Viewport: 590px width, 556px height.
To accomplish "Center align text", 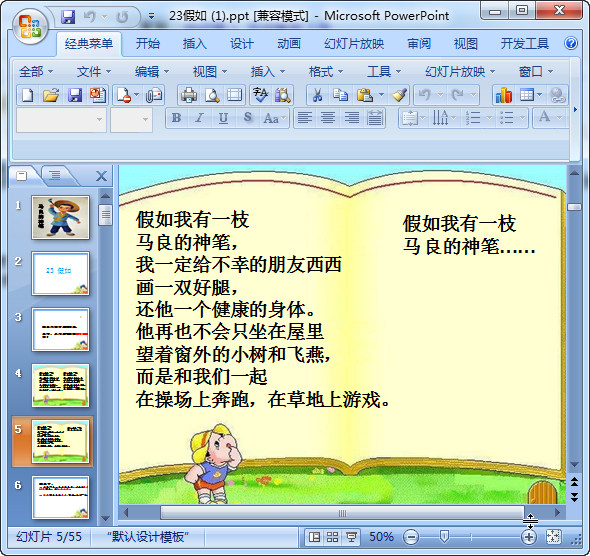I will point(328,118).
